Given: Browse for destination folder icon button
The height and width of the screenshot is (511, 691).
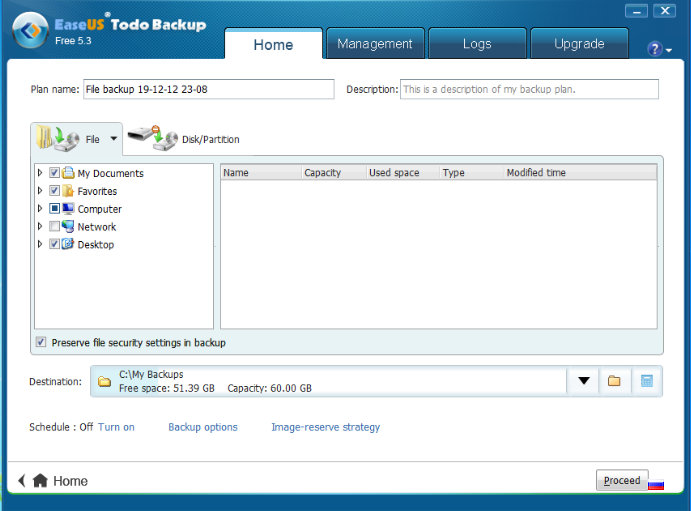Looking at the screenshot, I should (x=614, y=381).
